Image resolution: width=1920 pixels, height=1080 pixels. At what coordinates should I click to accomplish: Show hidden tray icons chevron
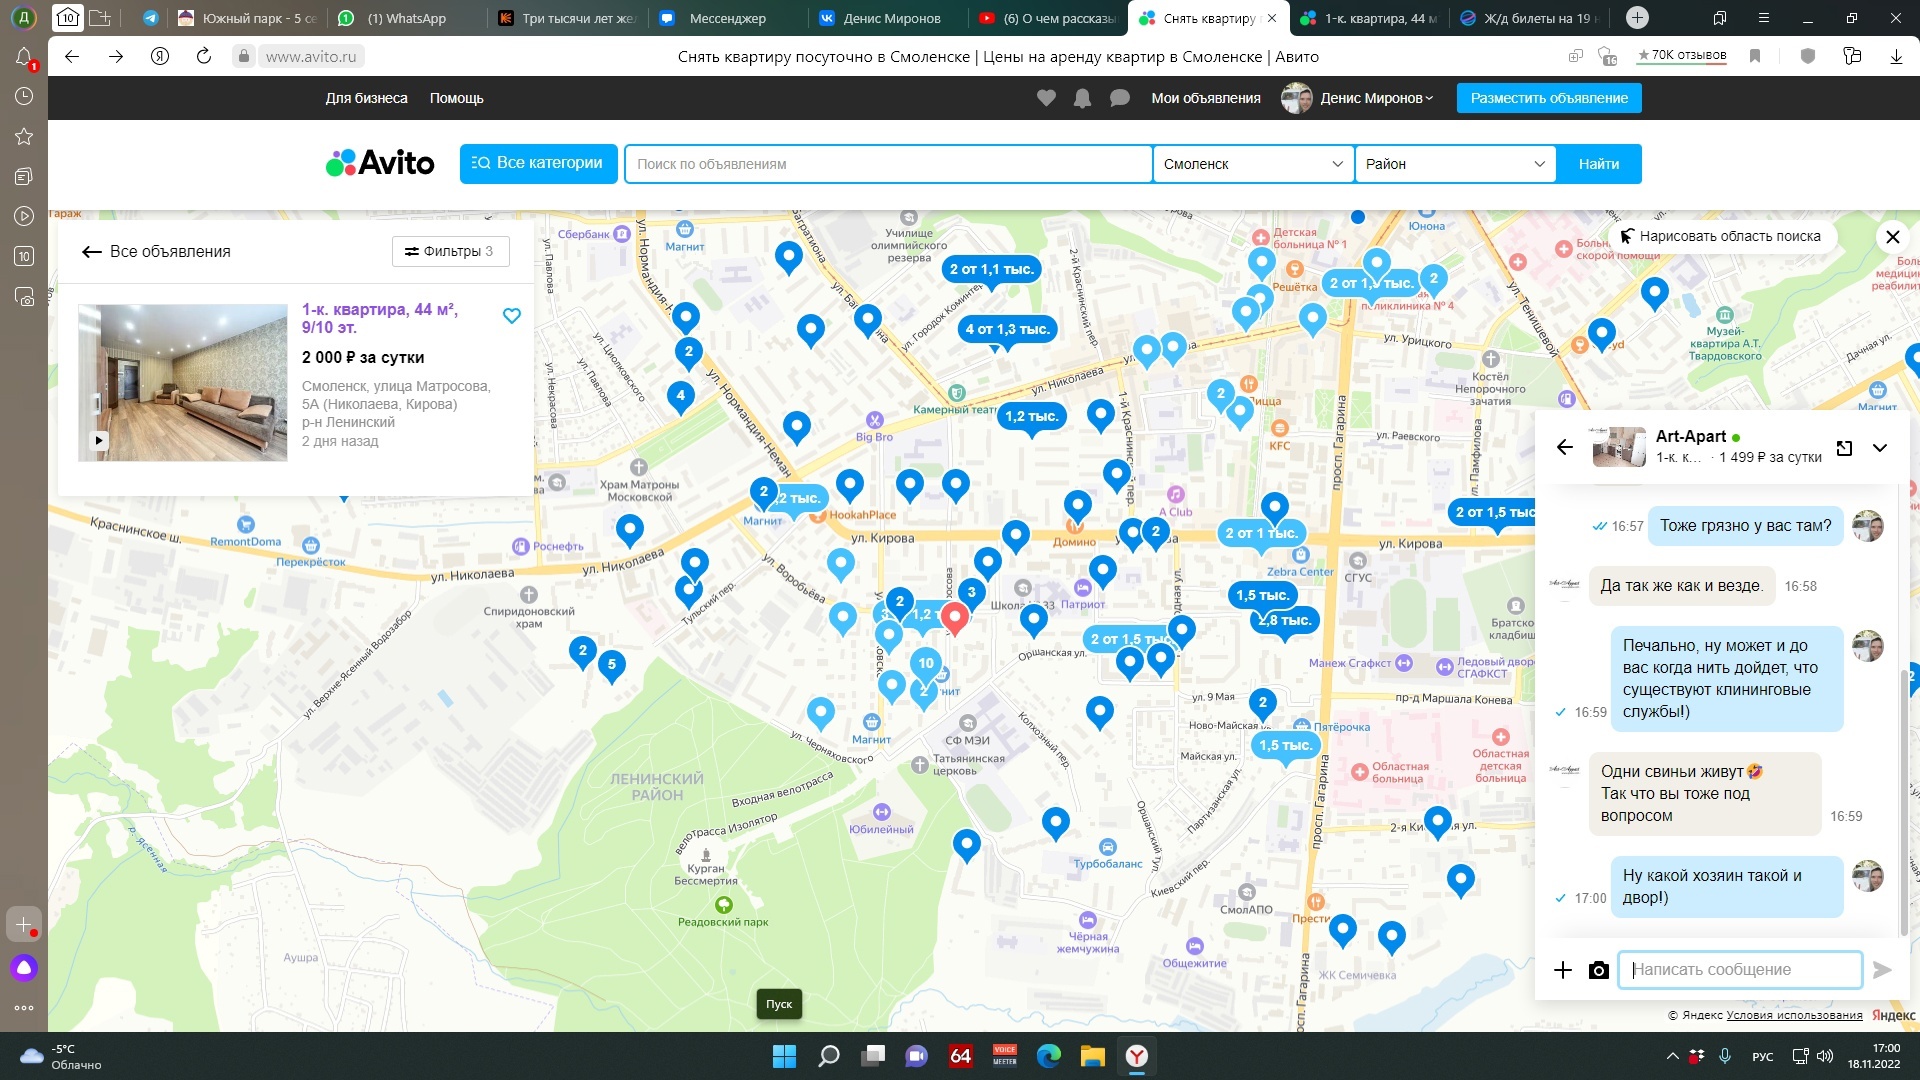coord(1672,1056)
